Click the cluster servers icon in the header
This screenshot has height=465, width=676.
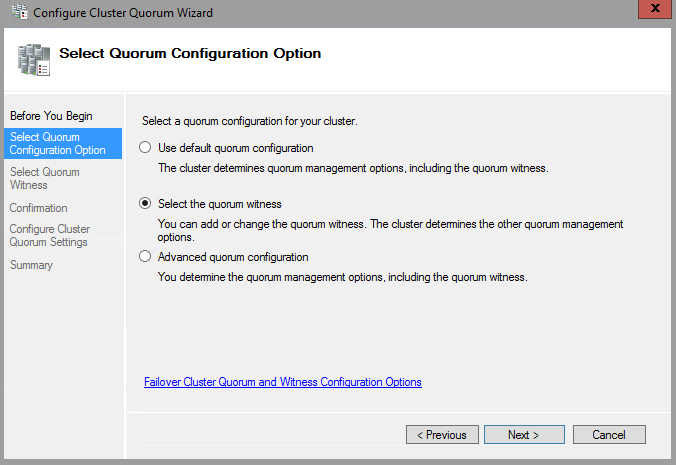tap(33, 59)
